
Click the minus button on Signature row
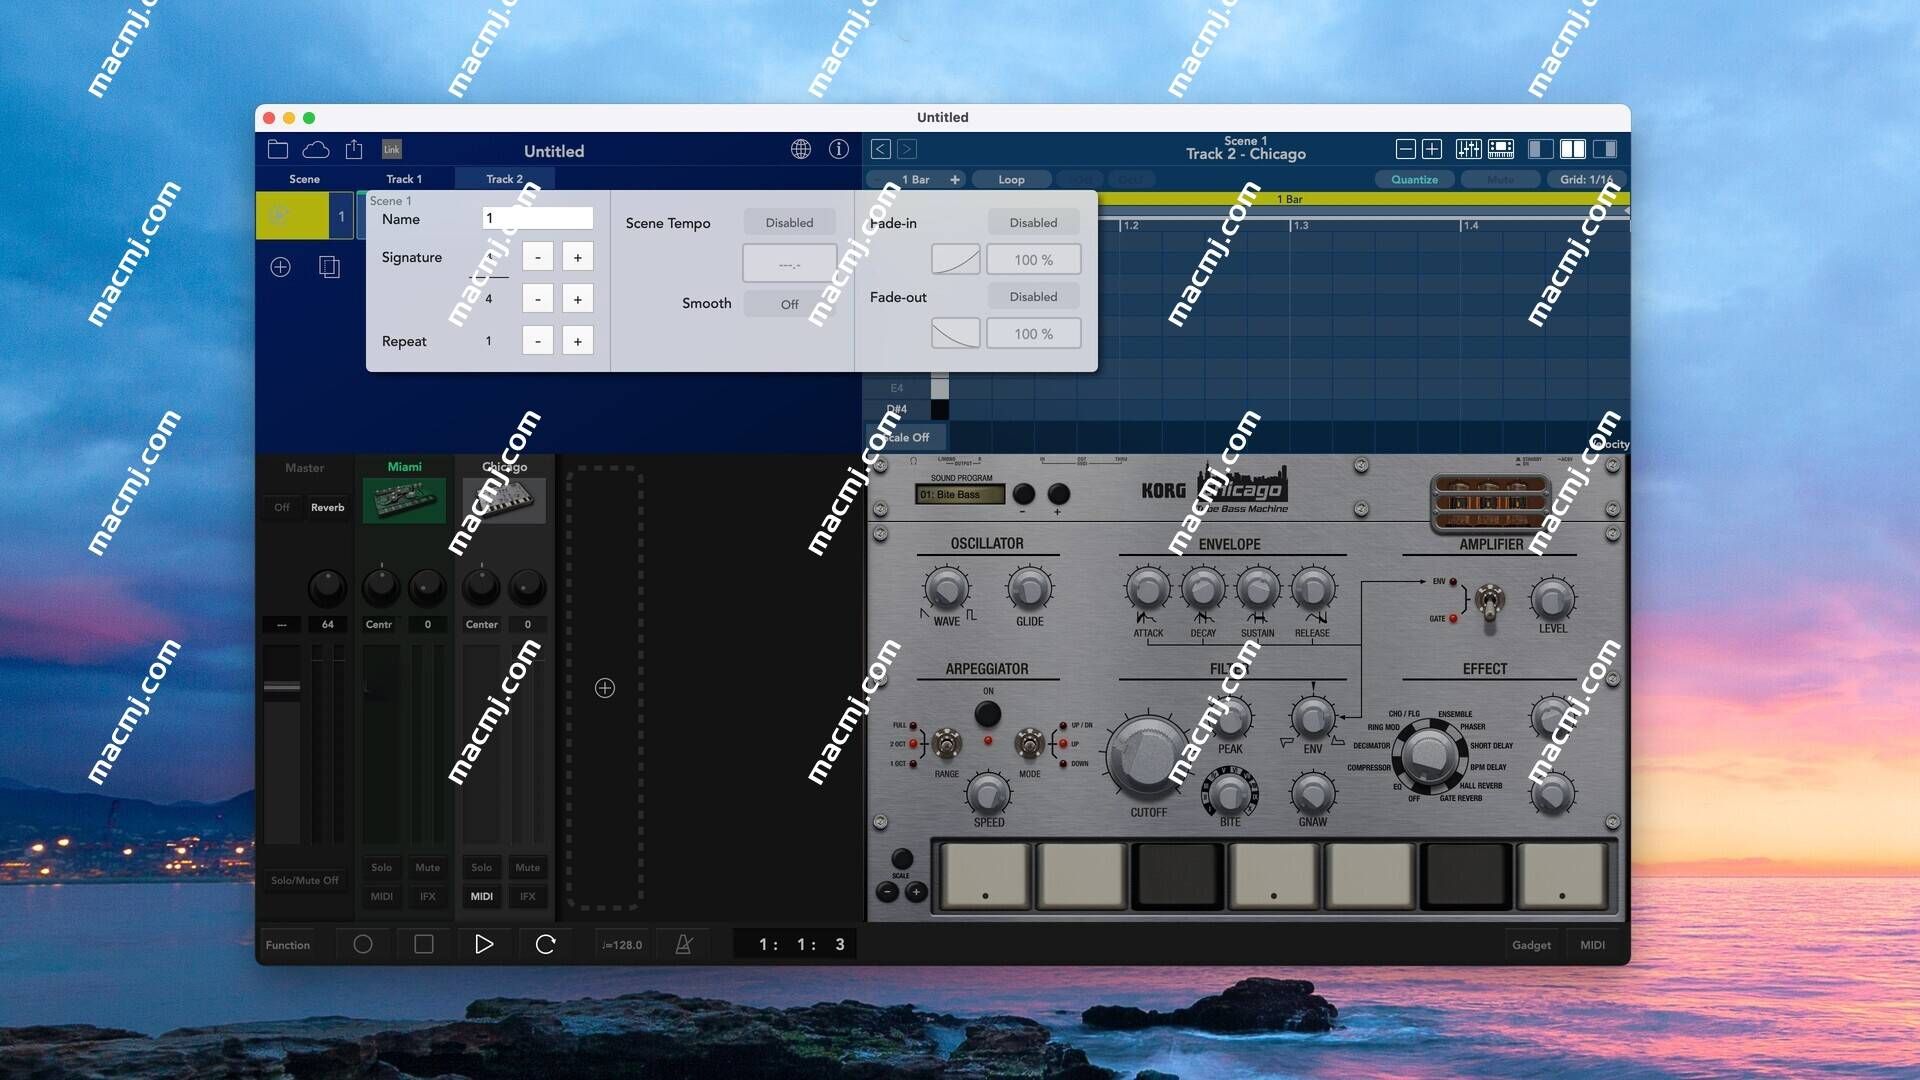tap(538, 257)
